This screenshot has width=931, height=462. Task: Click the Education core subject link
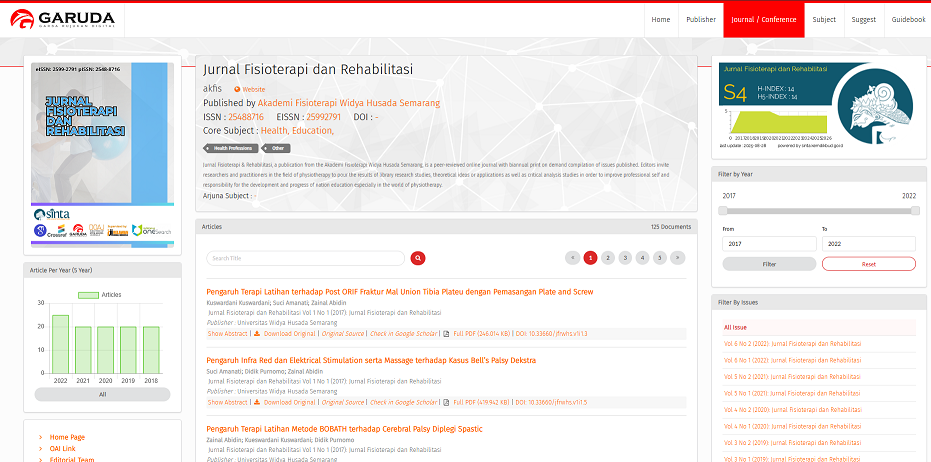(312, 131)
